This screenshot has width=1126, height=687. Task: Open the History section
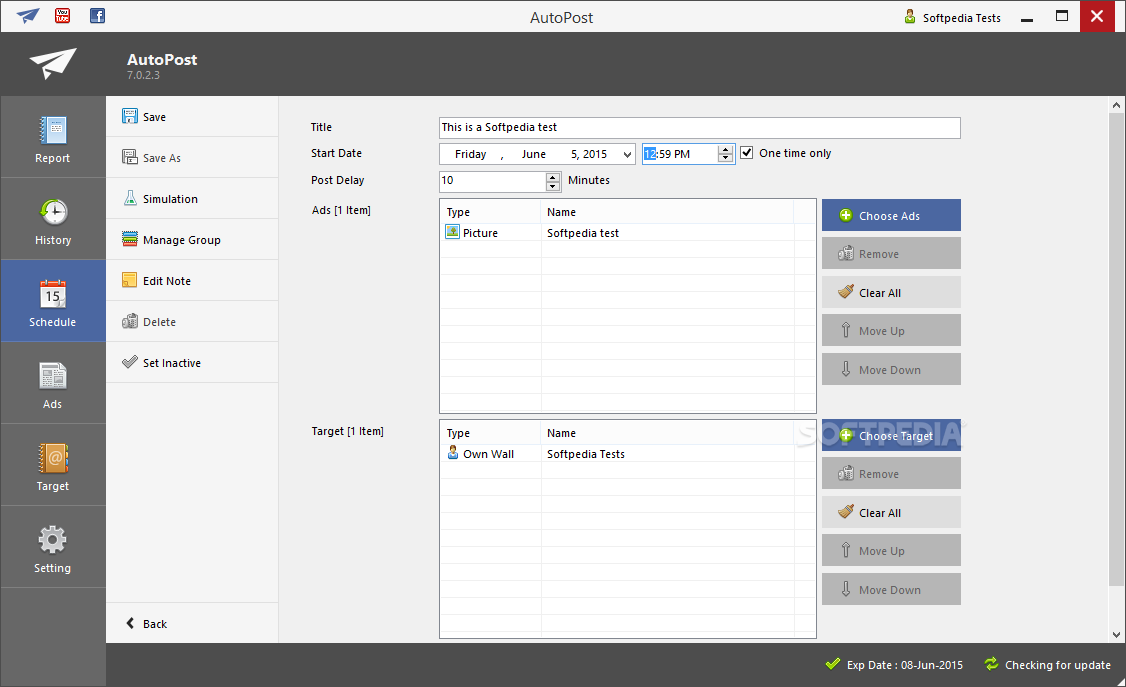(x=53, y=219)
